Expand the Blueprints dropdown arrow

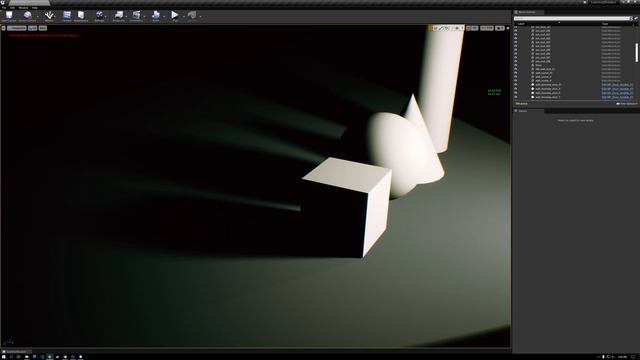[127, 16]
